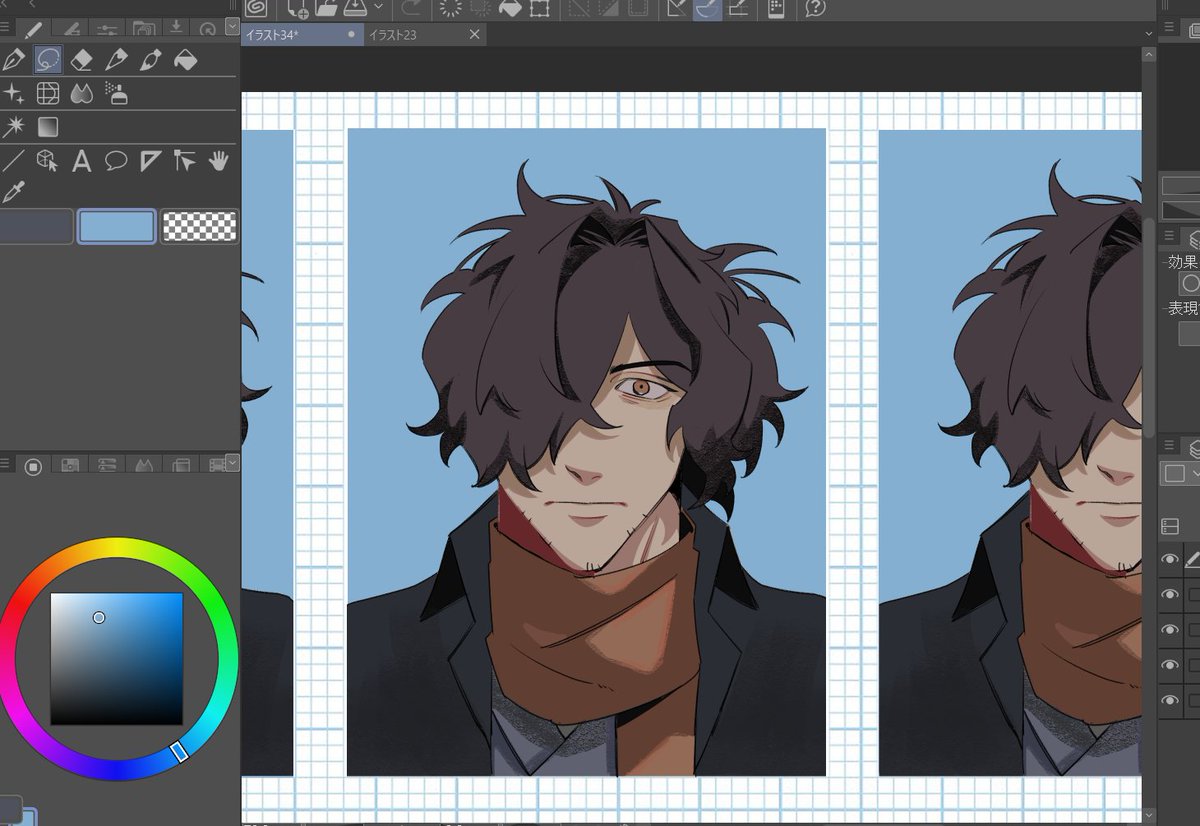Click the Fill command in command bar
This screenshot has width=1200, height=826.
[510, 8]
